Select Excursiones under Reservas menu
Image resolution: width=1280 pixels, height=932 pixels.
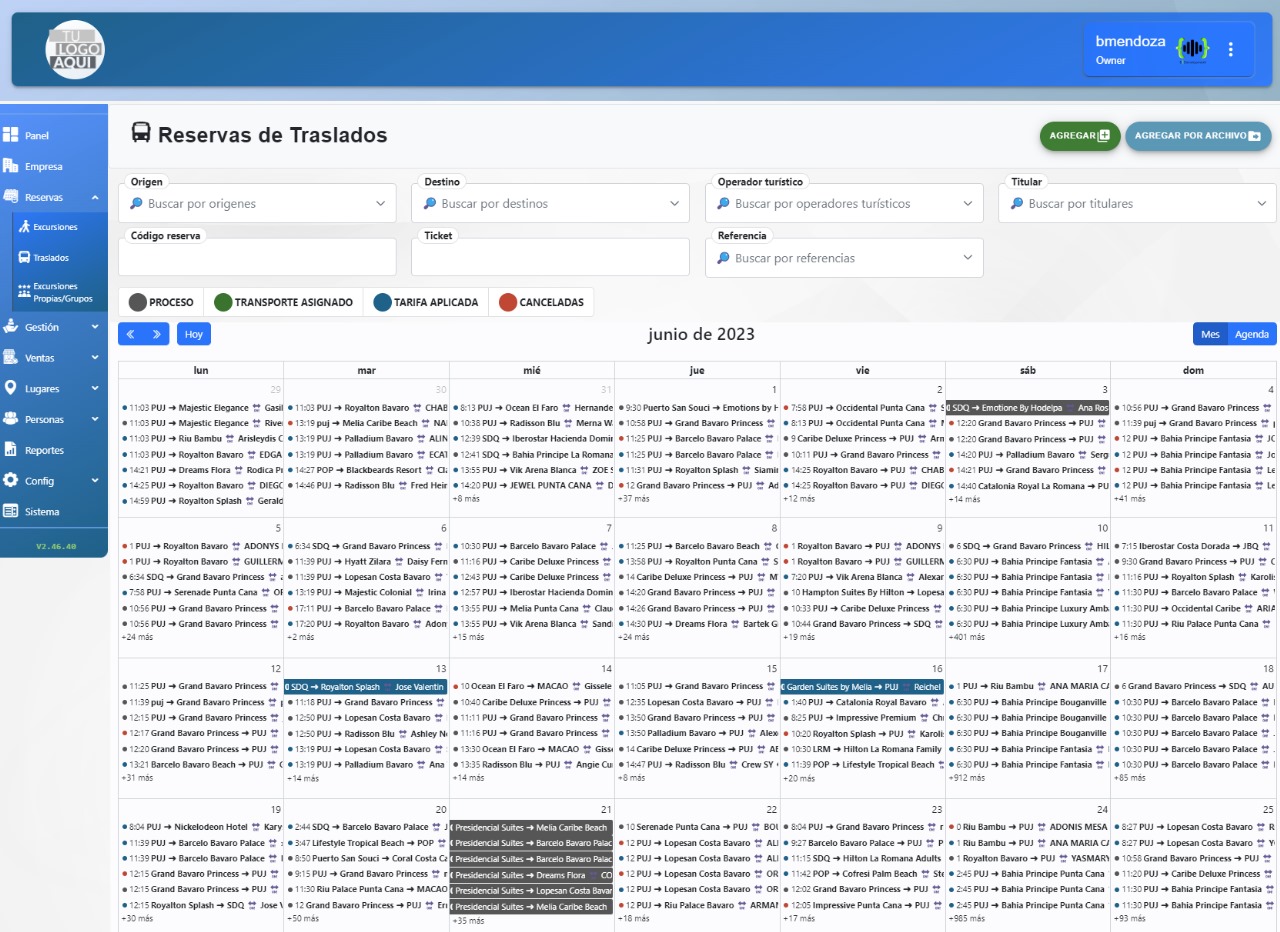[x=55, y=227]
